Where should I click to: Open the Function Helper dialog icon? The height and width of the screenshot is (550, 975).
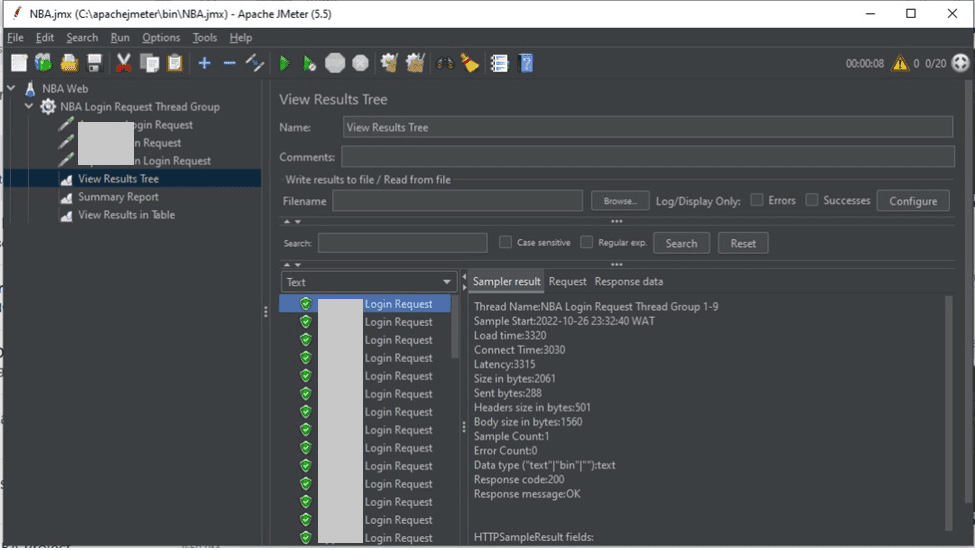pos(499,63)
